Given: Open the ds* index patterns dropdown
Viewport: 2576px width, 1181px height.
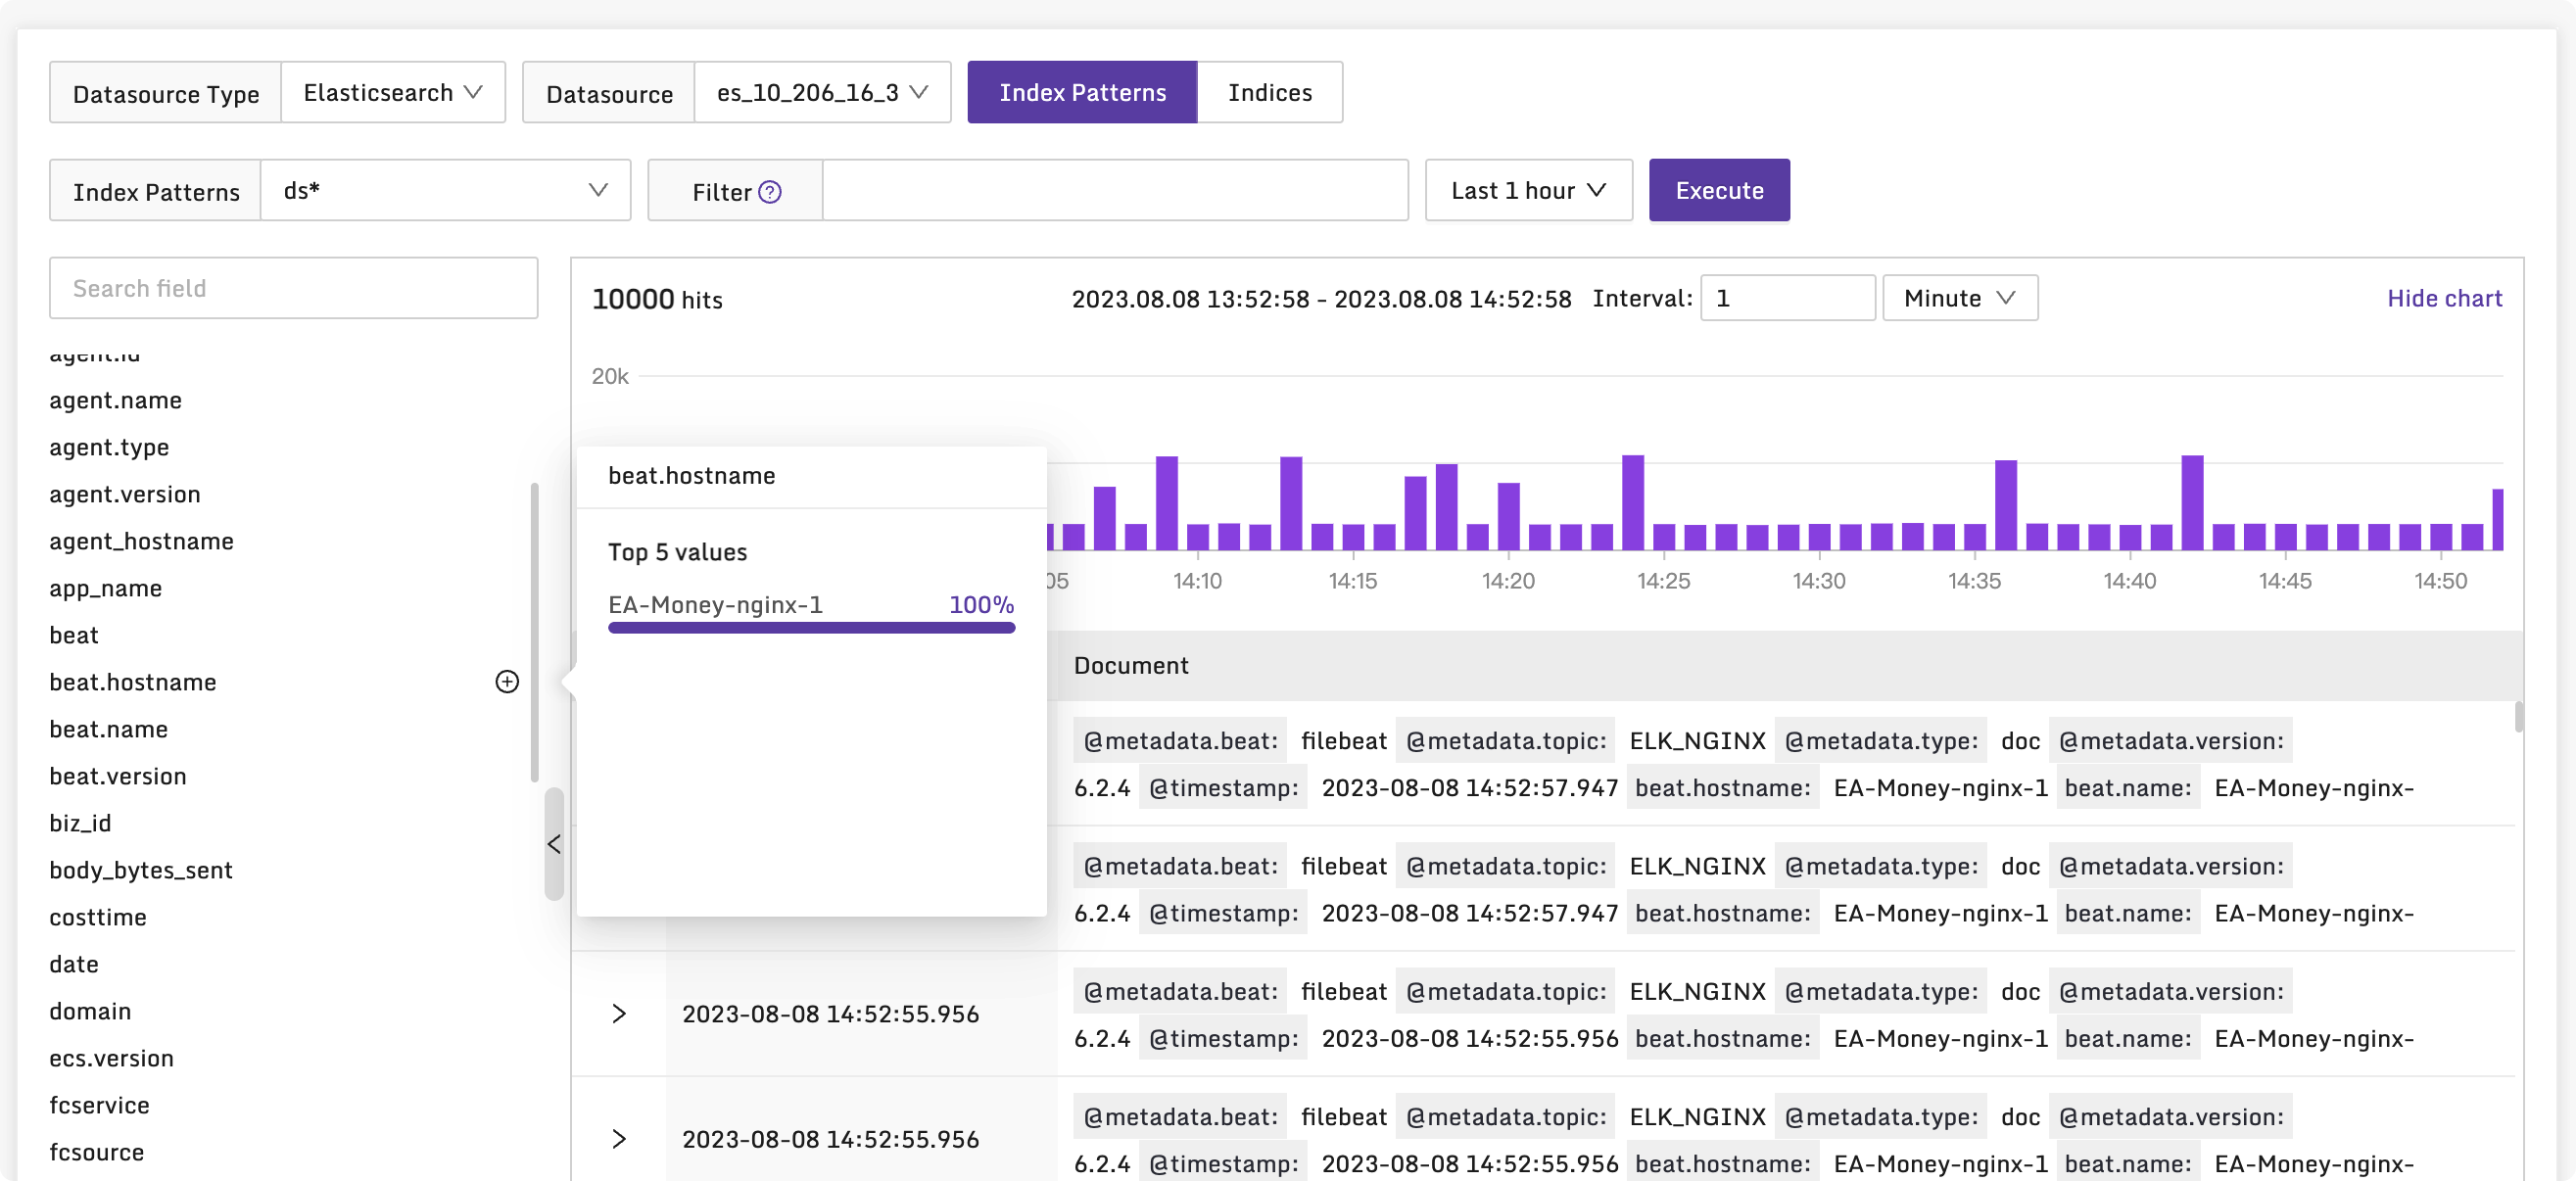Looking at the screenshot, I should [x=445, y=190].
